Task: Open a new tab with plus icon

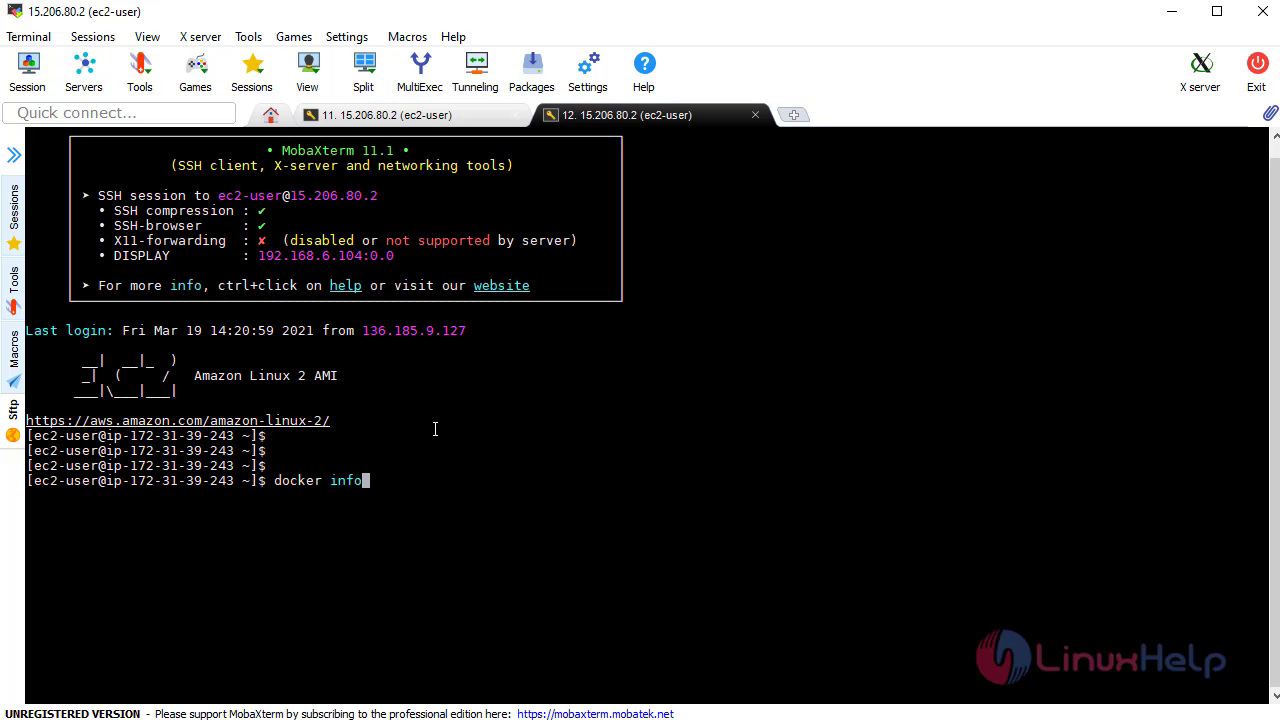Action: 794,115
